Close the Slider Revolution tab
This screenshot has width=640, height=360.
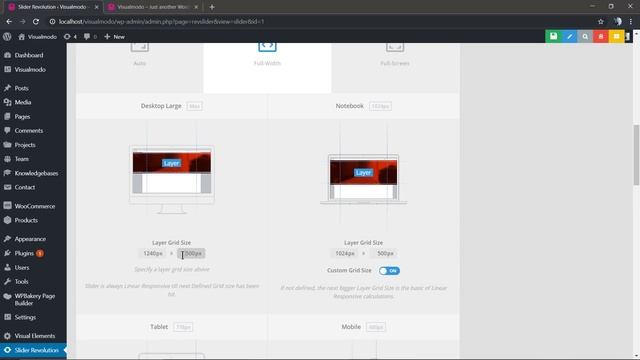tap(96, 7)
